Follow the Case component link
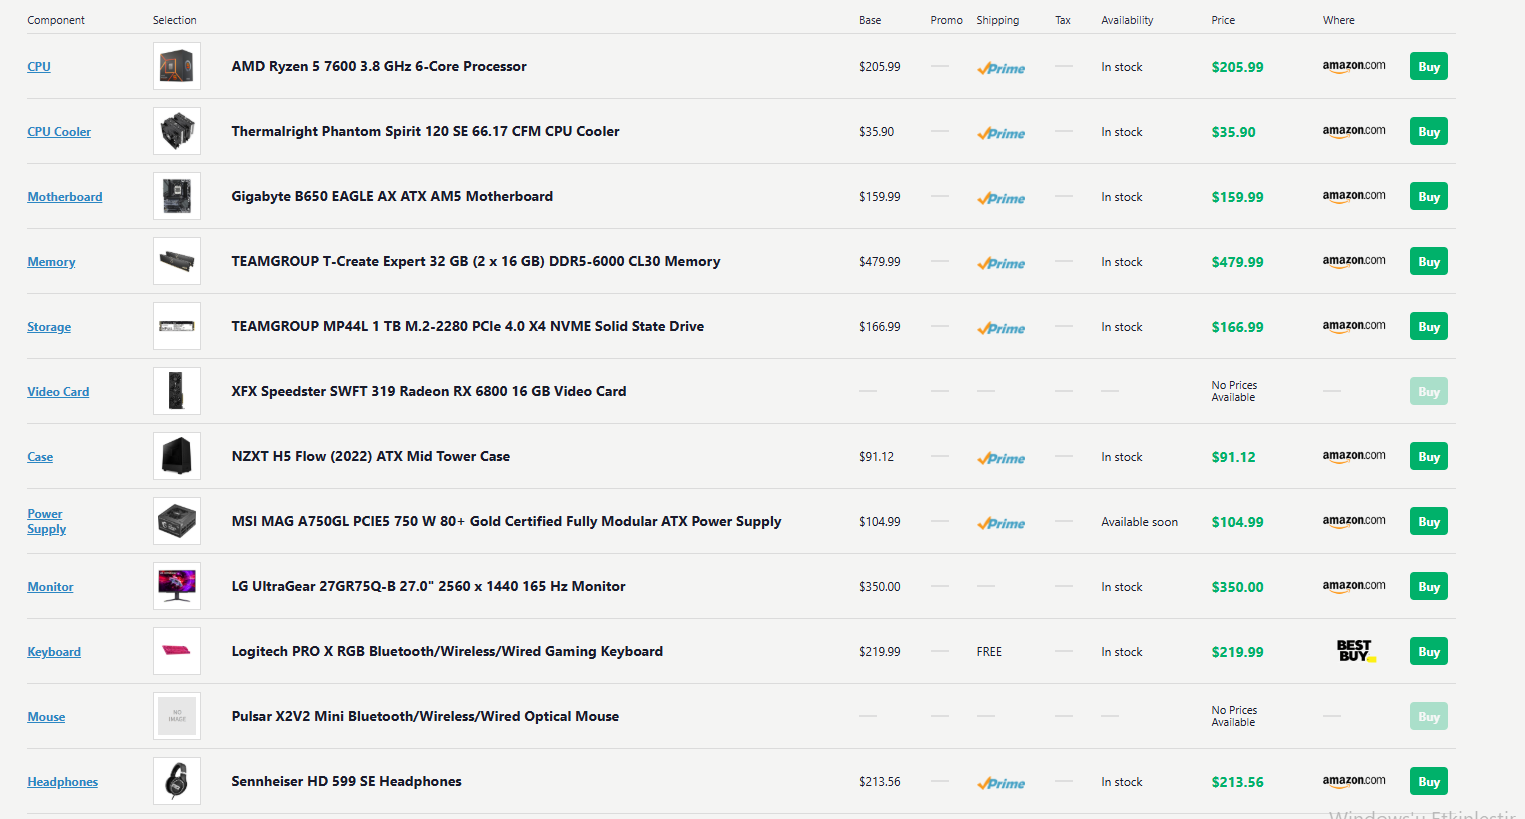 40,457
